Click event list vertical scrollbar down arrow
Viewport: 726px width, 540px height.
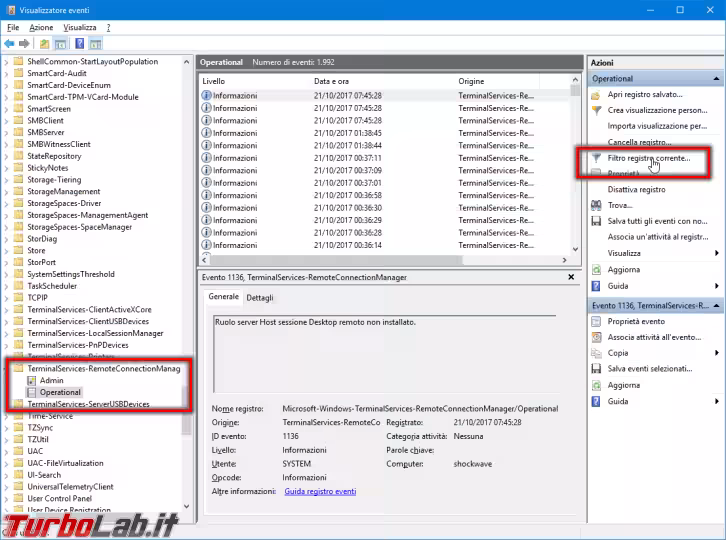pos(575,249)
